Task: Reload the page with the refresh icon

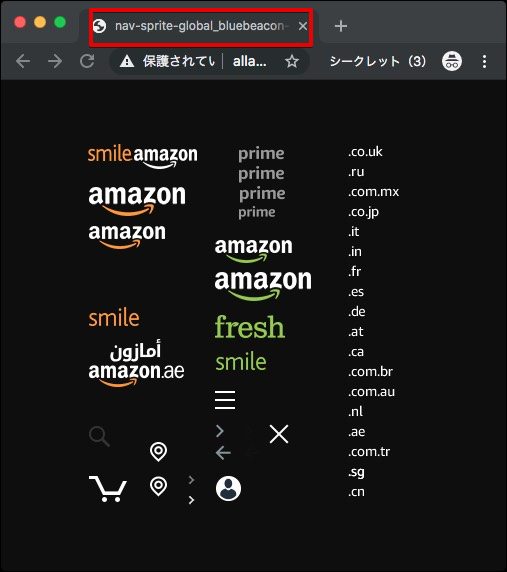Action: pyautogui.click(x=87, y=61)
